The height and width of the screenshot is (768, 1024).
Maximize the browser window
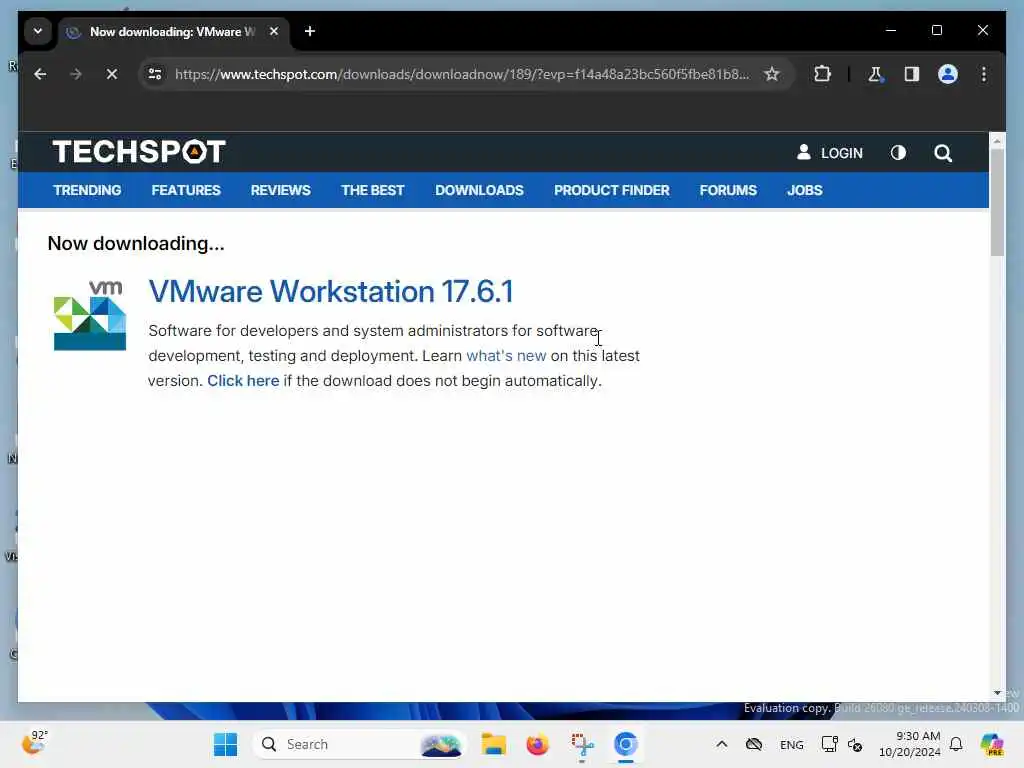tap(936, 31)
